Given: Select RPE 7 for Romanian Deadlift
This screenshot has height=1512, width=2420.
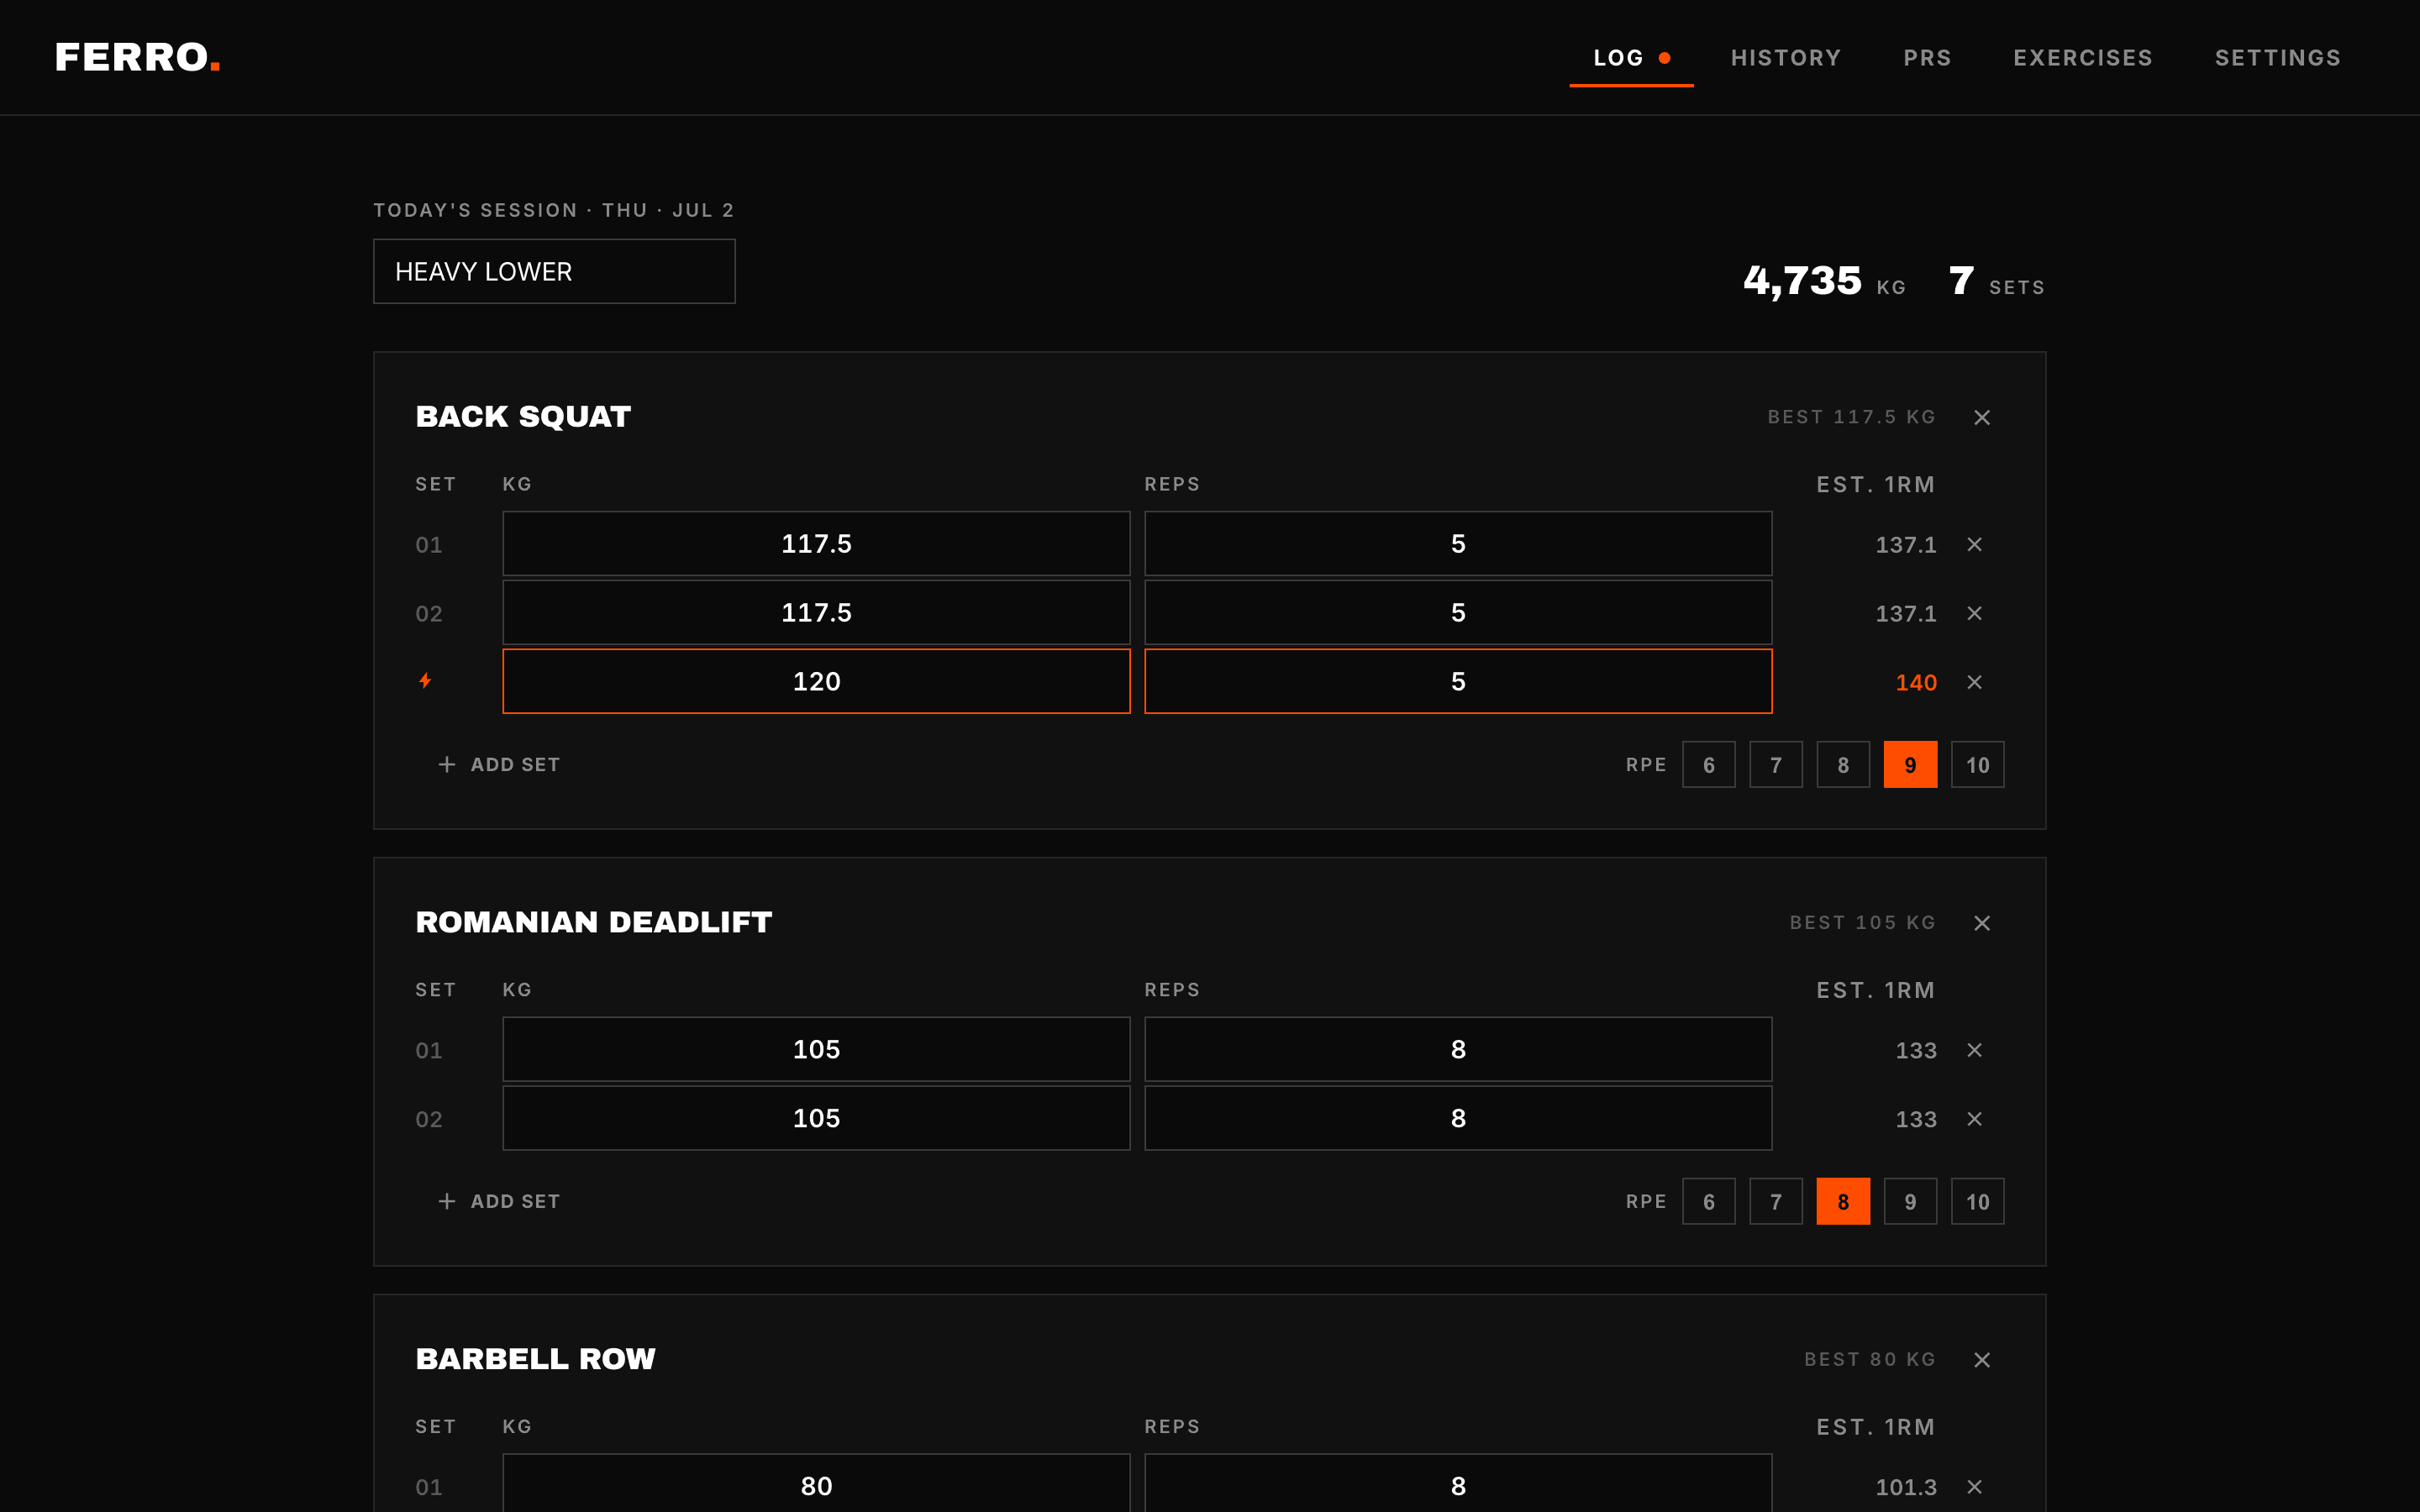Looking at the screenshot, I should (x=1775, y=1201).
